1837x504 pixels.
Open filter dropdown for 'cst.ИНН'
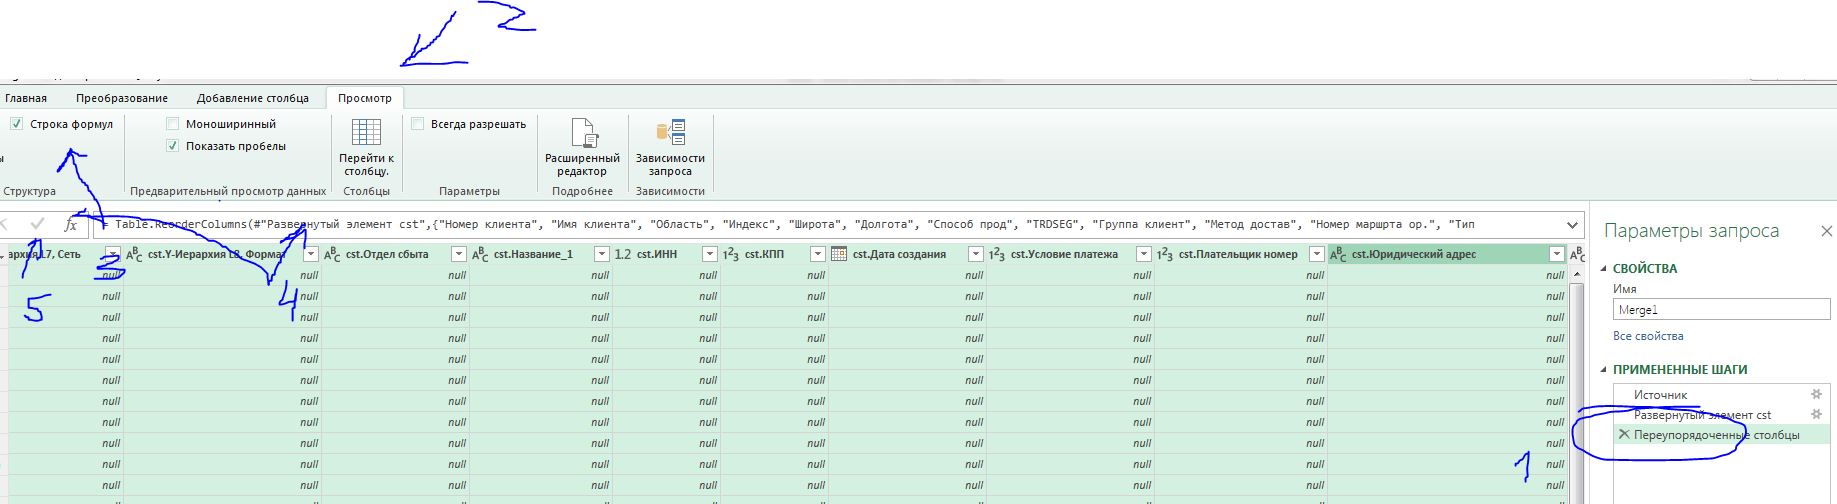(x=709, y=254)
